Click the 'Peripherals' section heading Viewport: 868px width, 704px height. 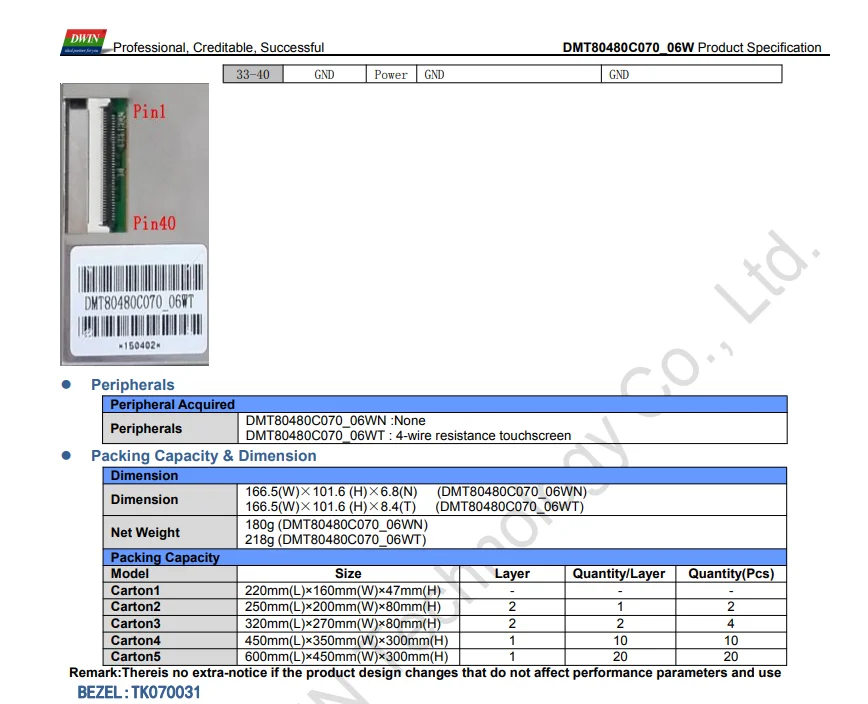pyautogui.click(x=133, y=385)
